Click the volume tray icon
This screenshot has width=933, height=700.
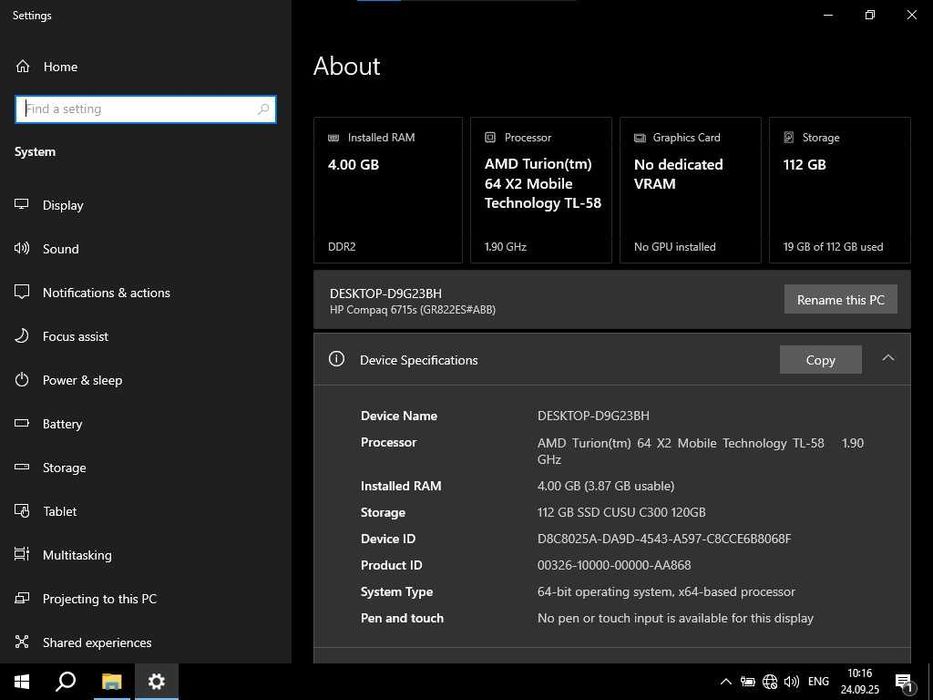(x=791, y=682)
